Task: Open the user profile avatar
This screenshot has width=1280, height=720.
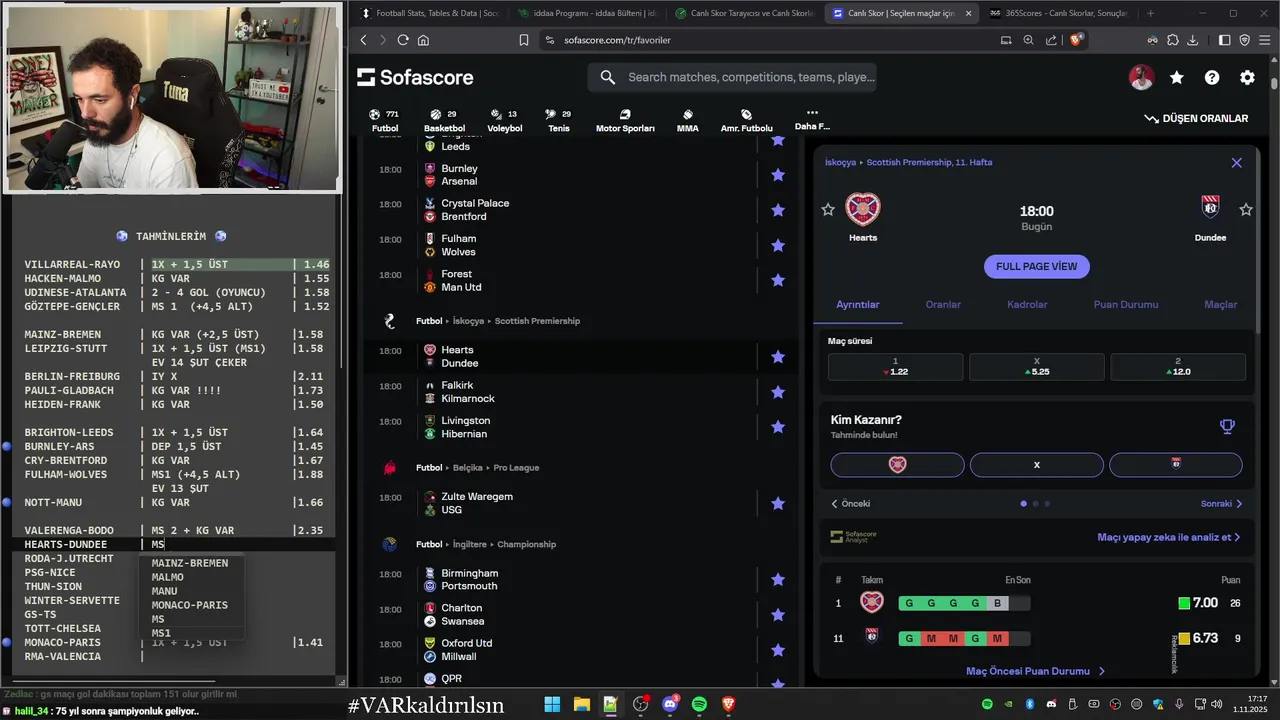Action: click(1141, 77)
